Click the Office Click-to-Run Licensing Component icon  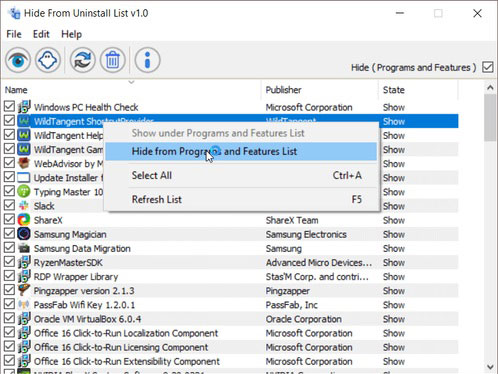pos(24,347)
